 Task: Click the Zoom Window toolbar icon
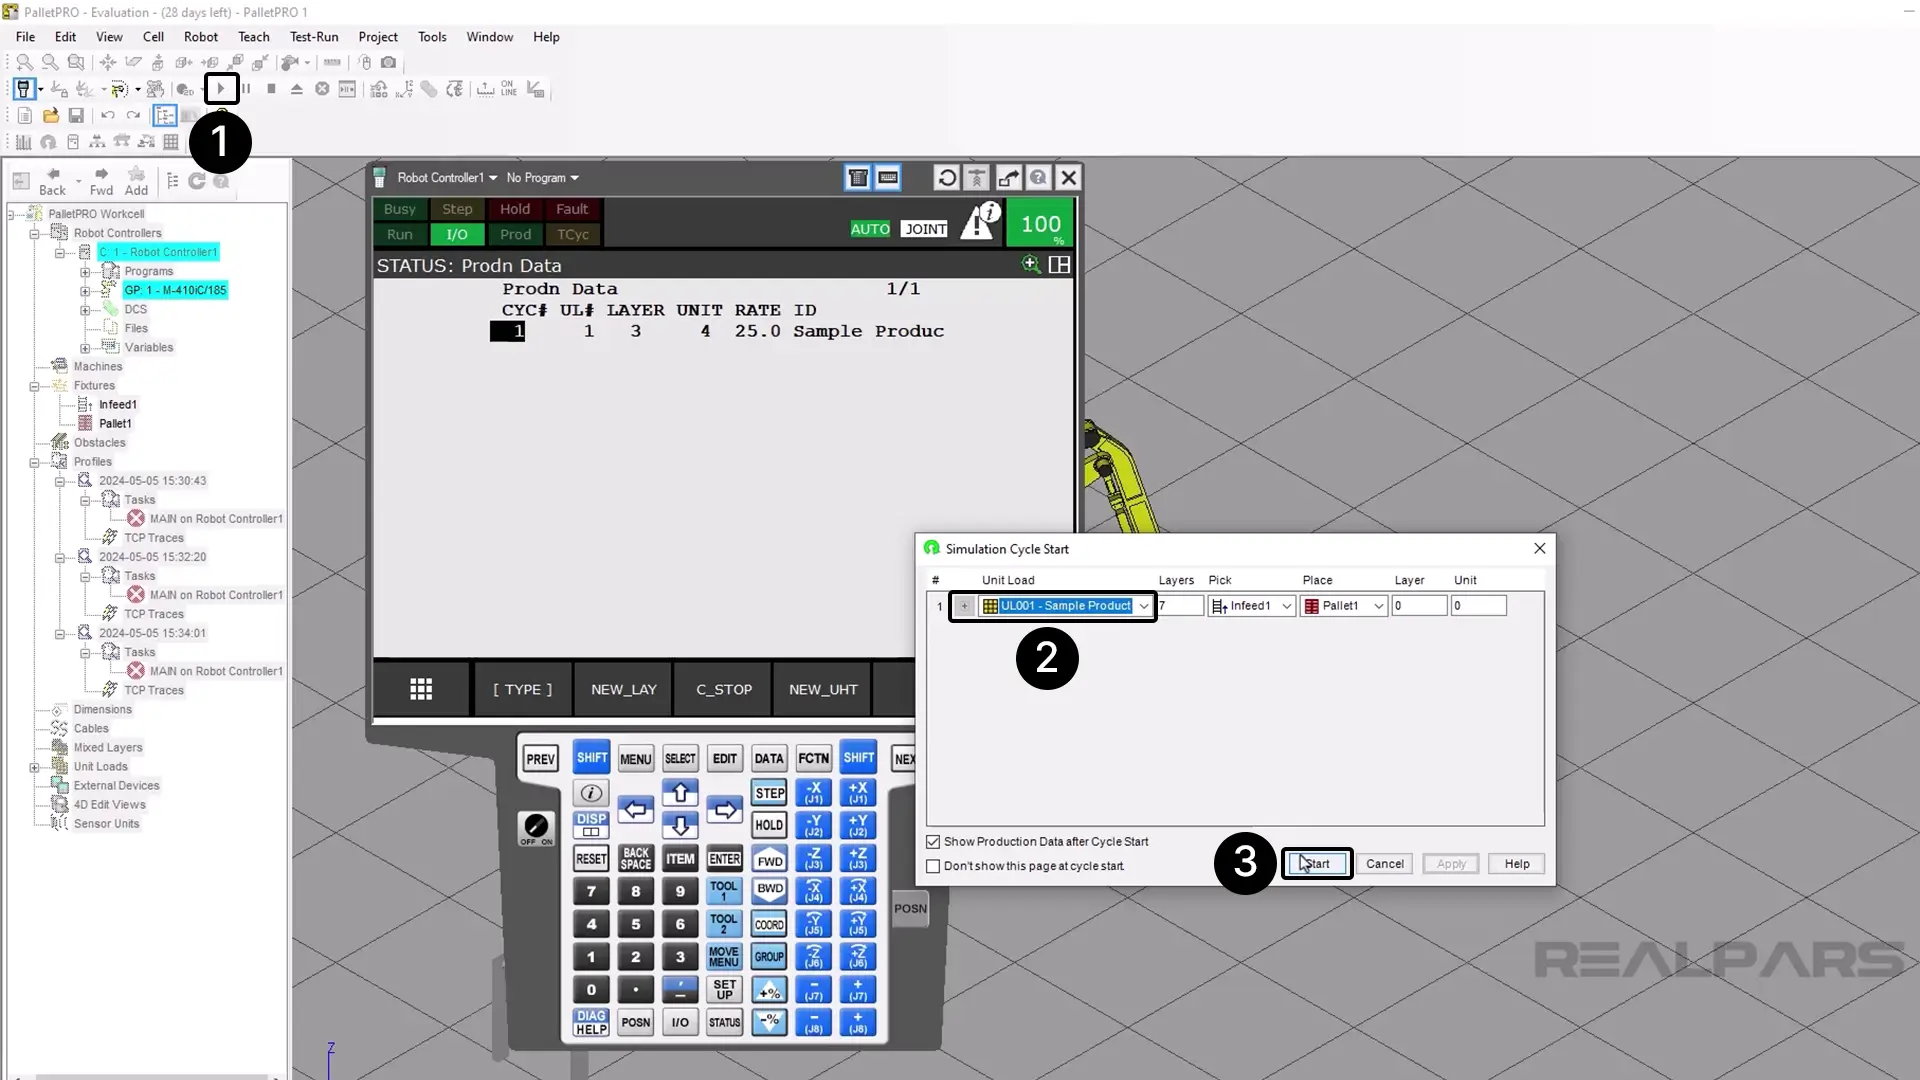coord(75,62)
